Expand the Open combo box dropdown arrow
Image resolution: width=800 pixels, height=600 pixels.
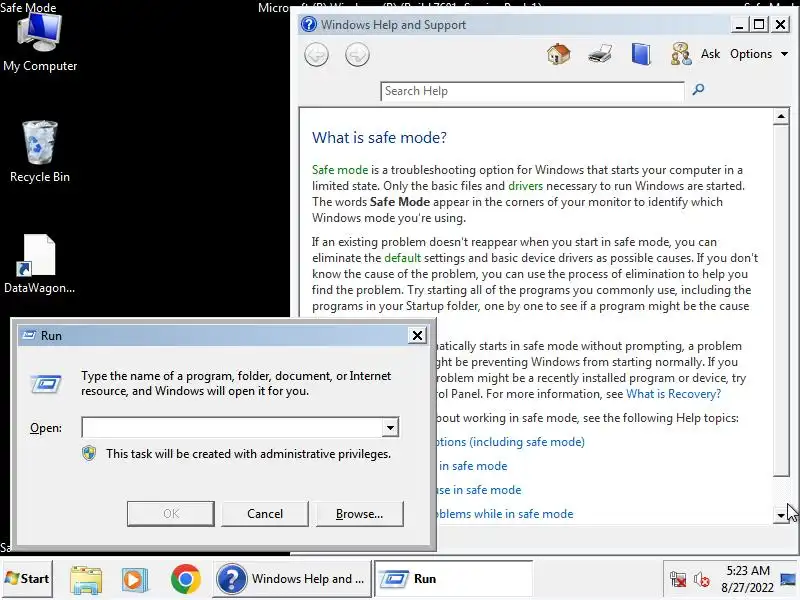click(390, 428)
